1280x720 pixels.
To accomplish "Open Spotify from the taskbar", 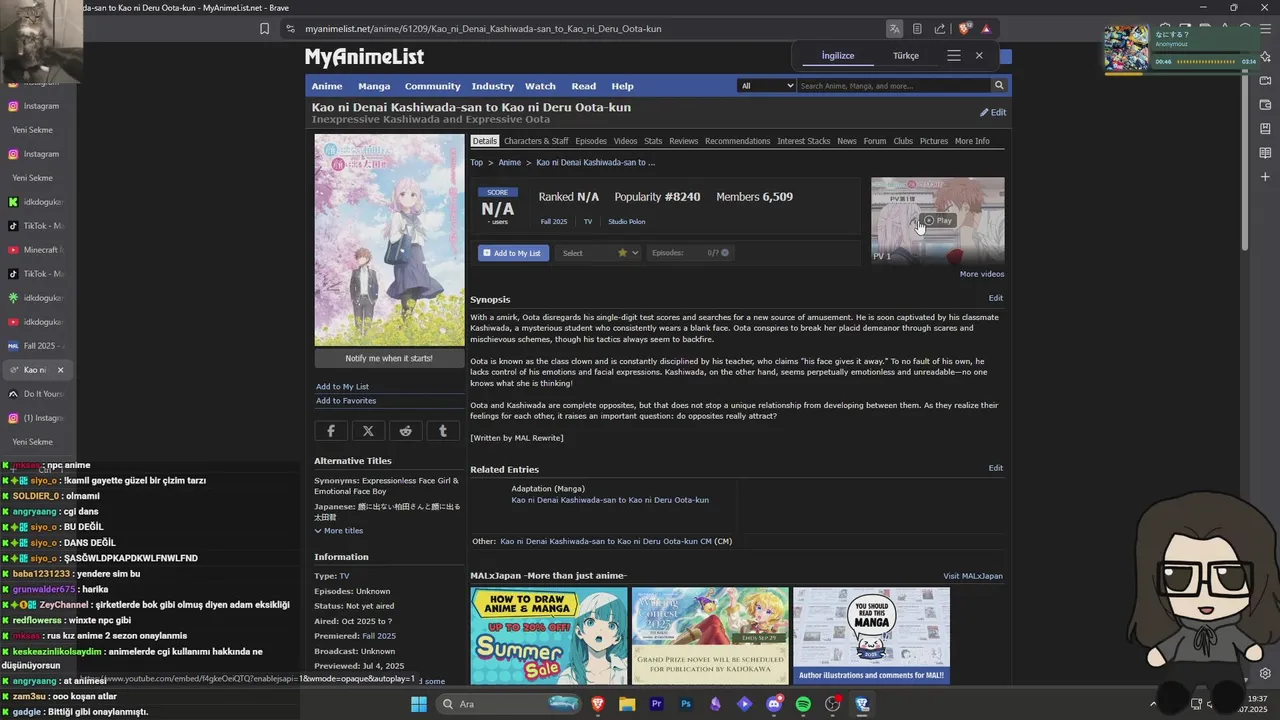I will pos(803,704).
